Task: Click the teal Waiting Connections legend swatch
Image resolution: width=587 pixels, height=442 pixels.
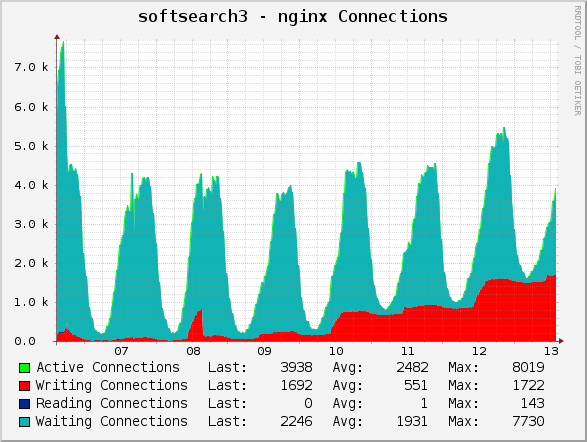Action: click(x=24, y=422)
